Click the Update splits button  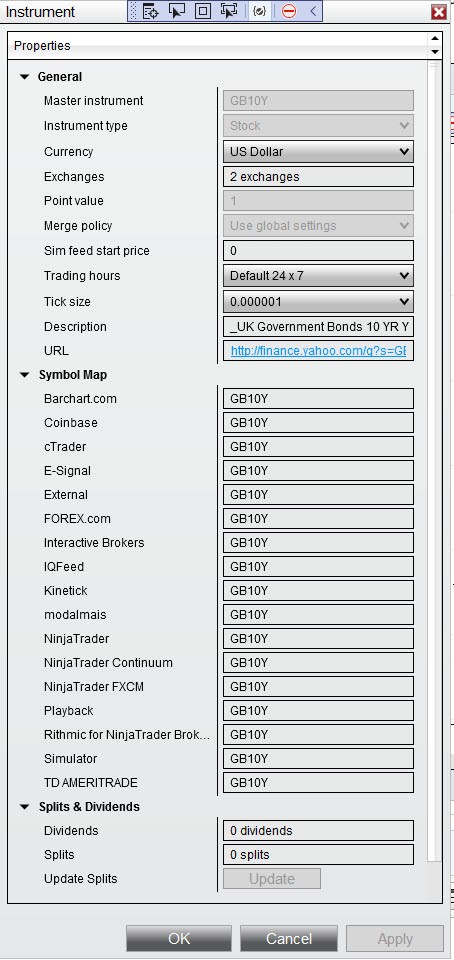coord(272,879)
